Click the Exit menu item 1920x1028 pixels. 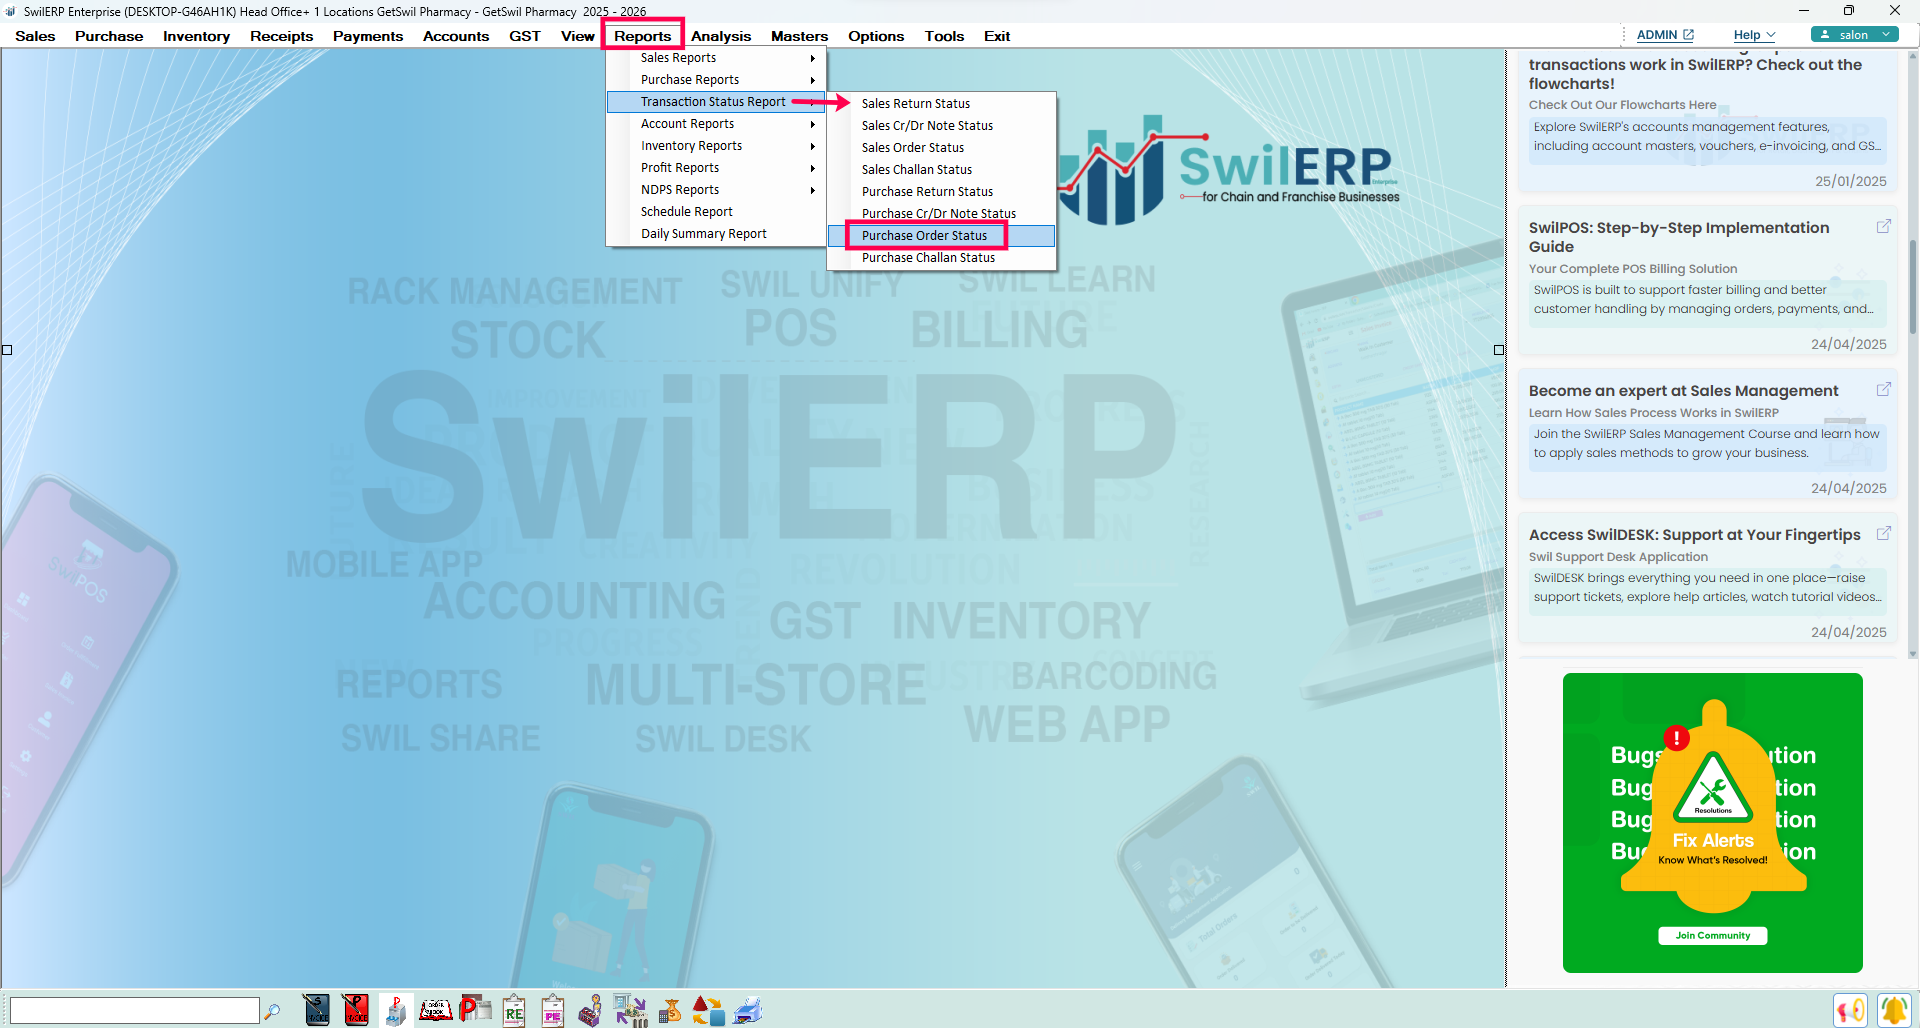(997, 36)
